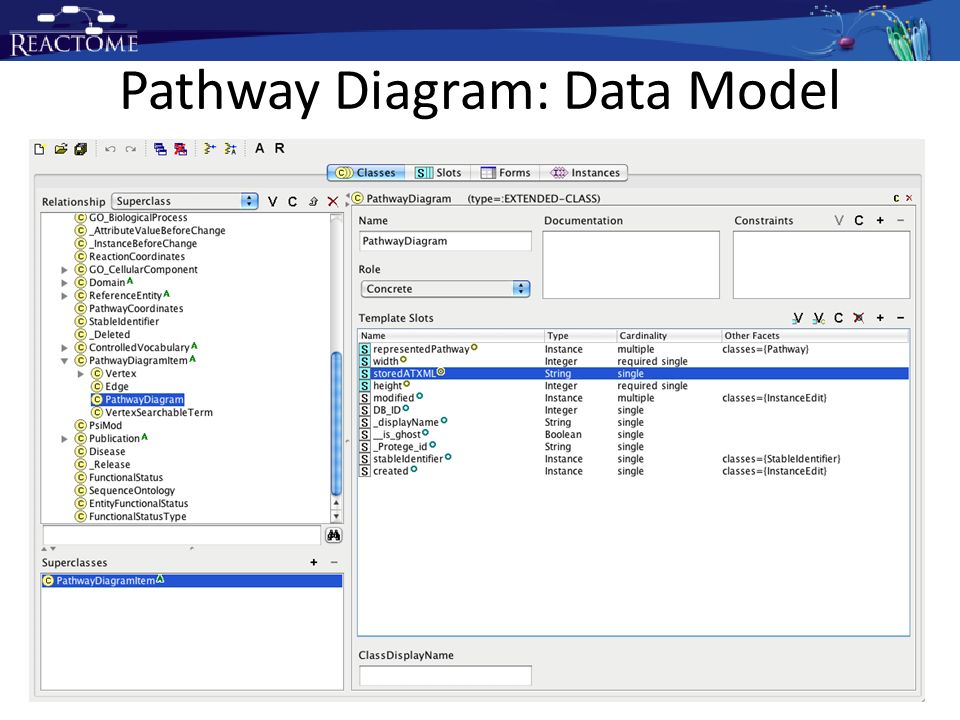The image size is (960, 720).
Task: Select the created slot row
Action: point(634,471)
